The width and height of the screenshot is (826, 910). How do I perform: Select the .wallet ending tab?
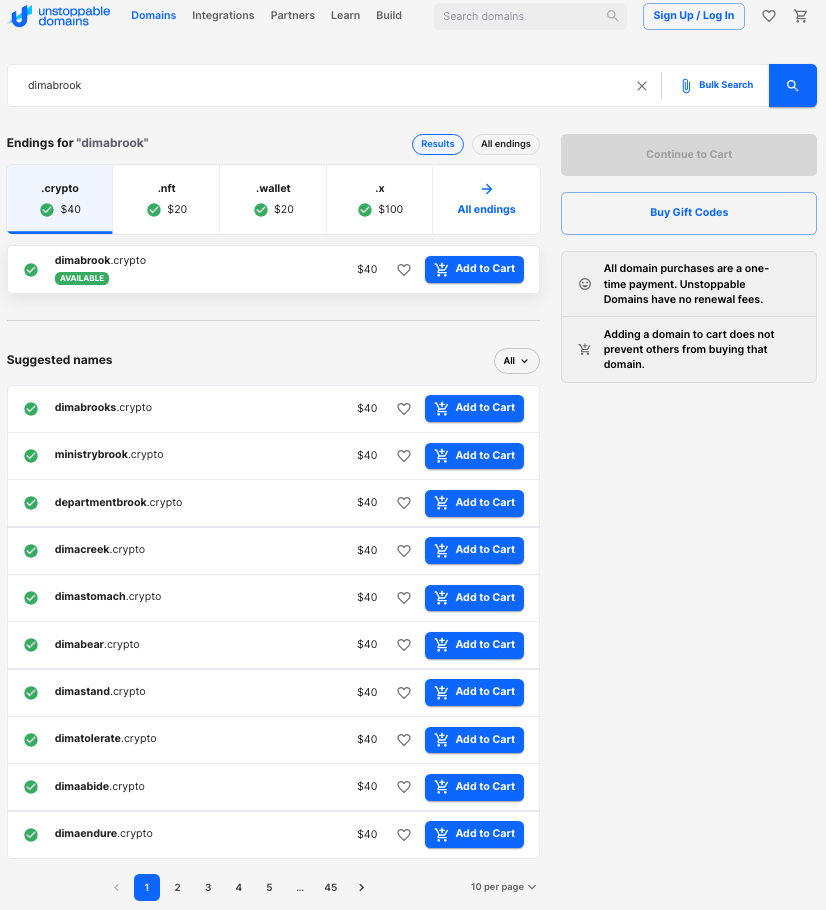[x=273, y=199]
